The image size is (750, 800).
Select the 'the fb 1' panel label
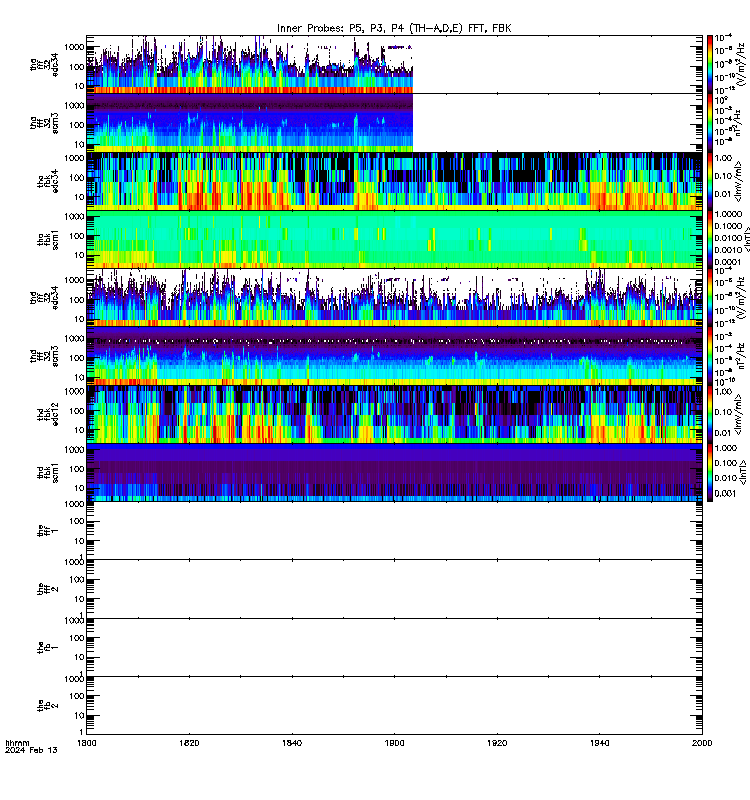(x=47, y=647)
